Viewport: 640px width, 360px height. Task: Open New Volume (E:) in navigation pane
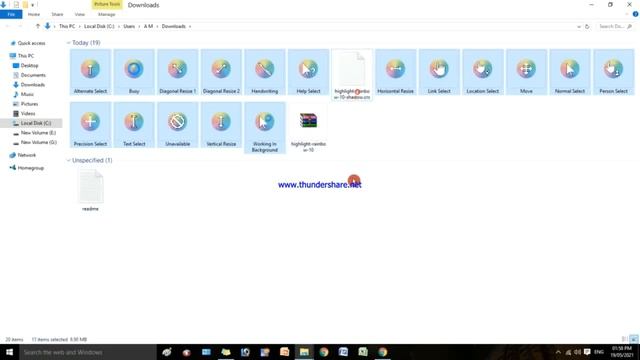38,133
